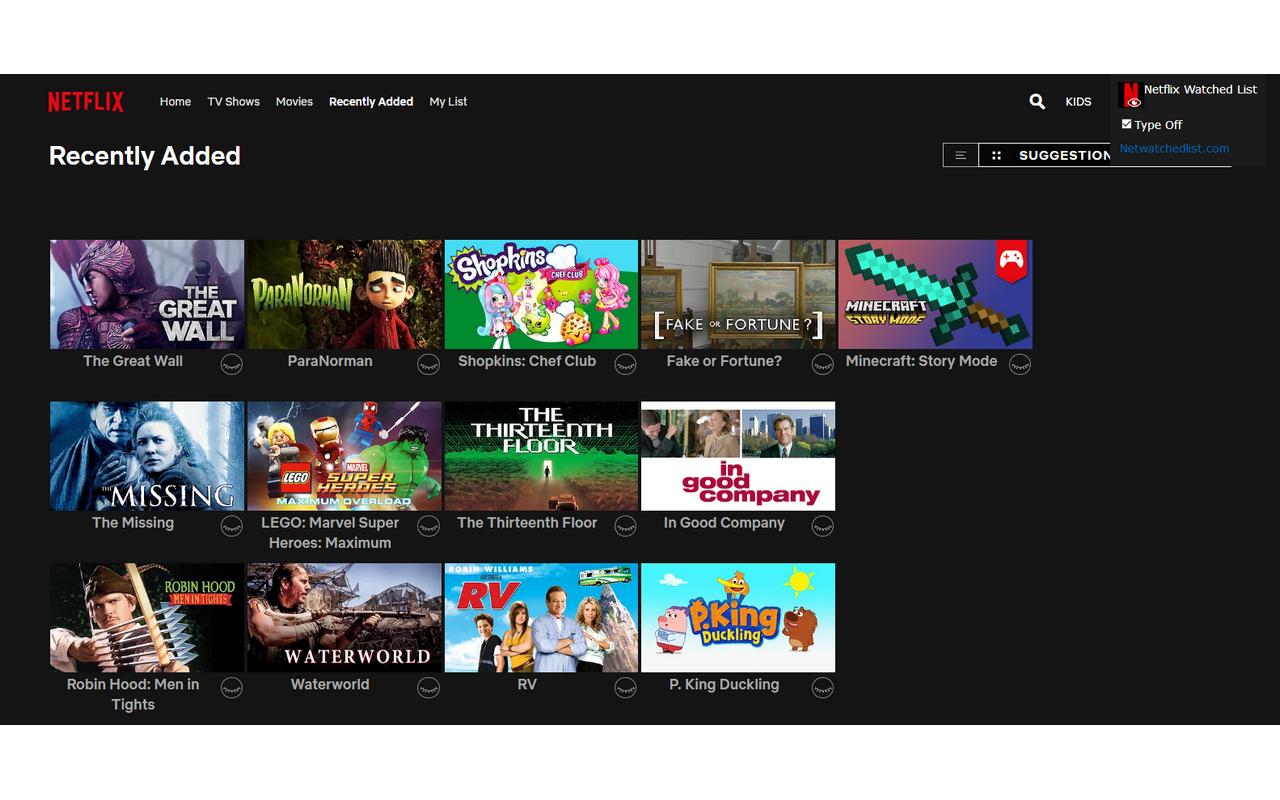Open the Waterworld poster thumbnail
Viewport: 1280px width, 800px height.
pyautogui.click(x=344, y=618)
